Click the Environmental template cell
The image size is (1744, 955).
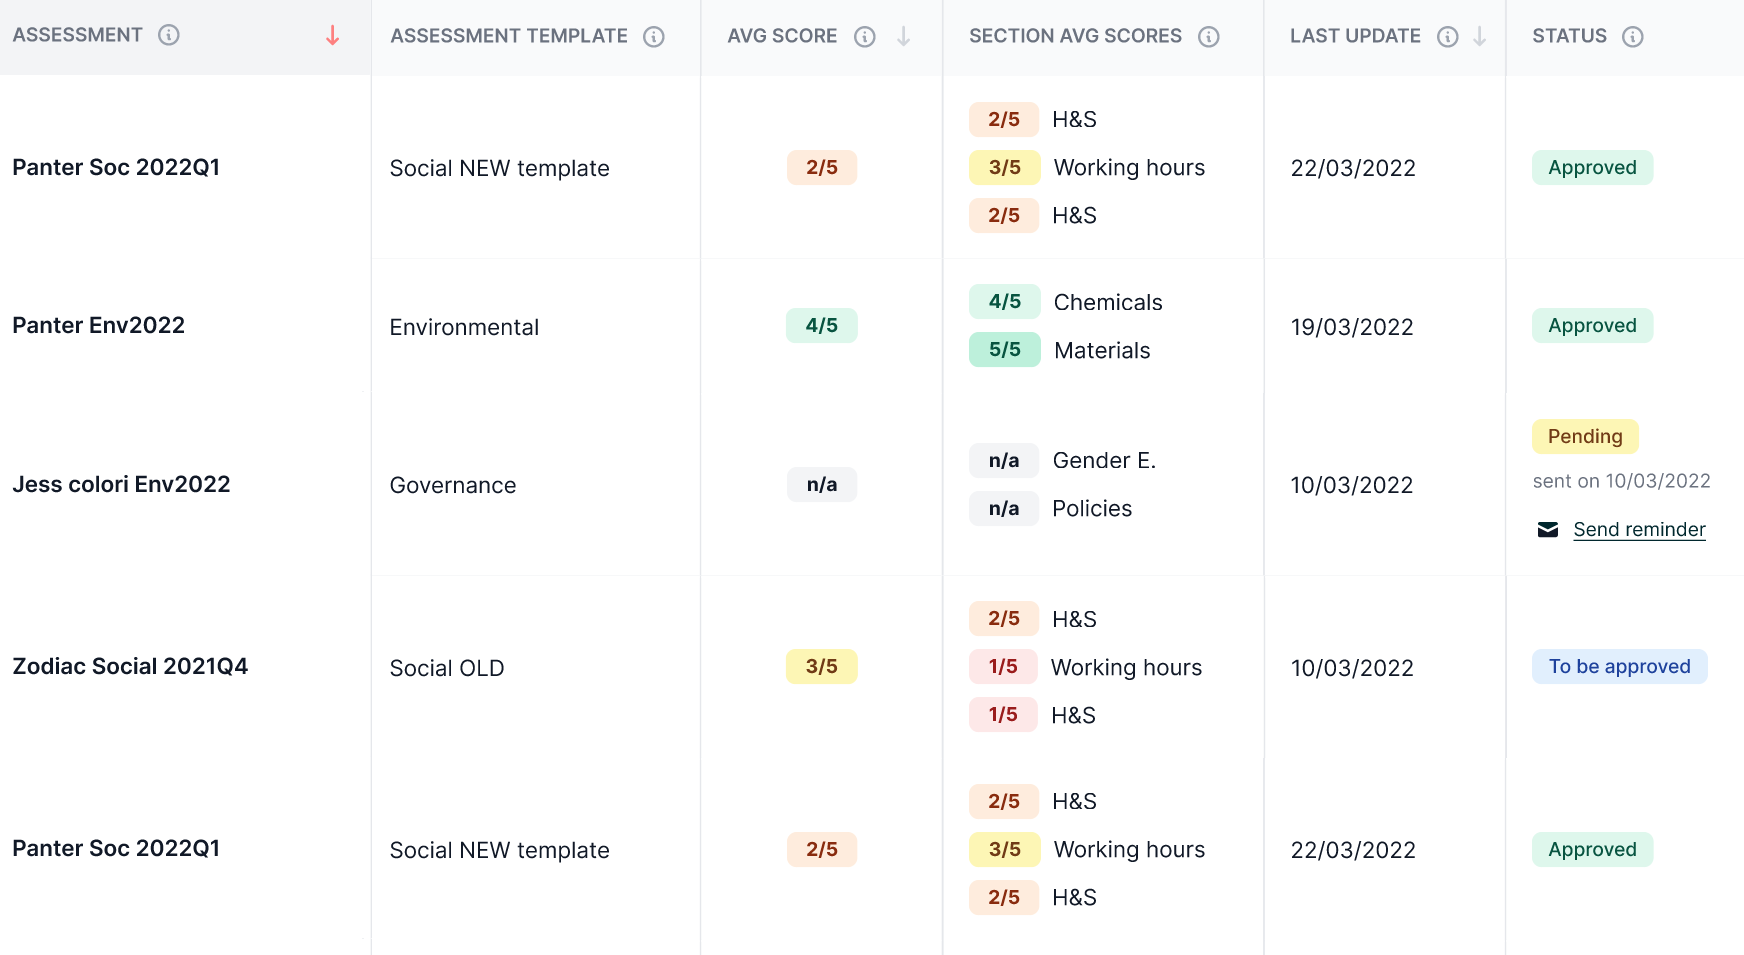pos(464,328)
